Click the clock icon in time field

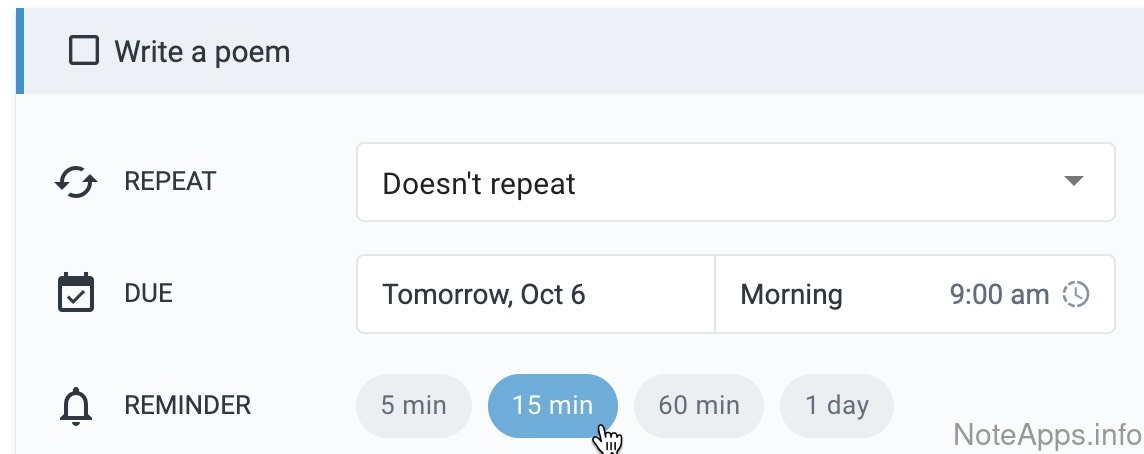(1076, 295)
